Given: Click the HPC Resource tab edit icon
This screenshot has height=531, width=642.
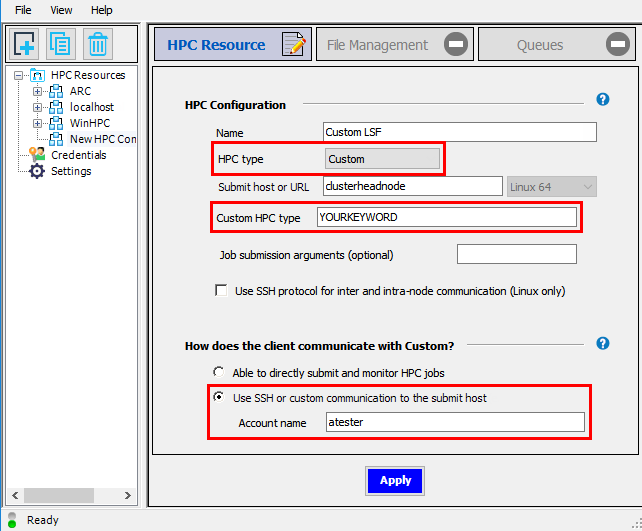Looking at the screenshot, I should click(294, 44).
